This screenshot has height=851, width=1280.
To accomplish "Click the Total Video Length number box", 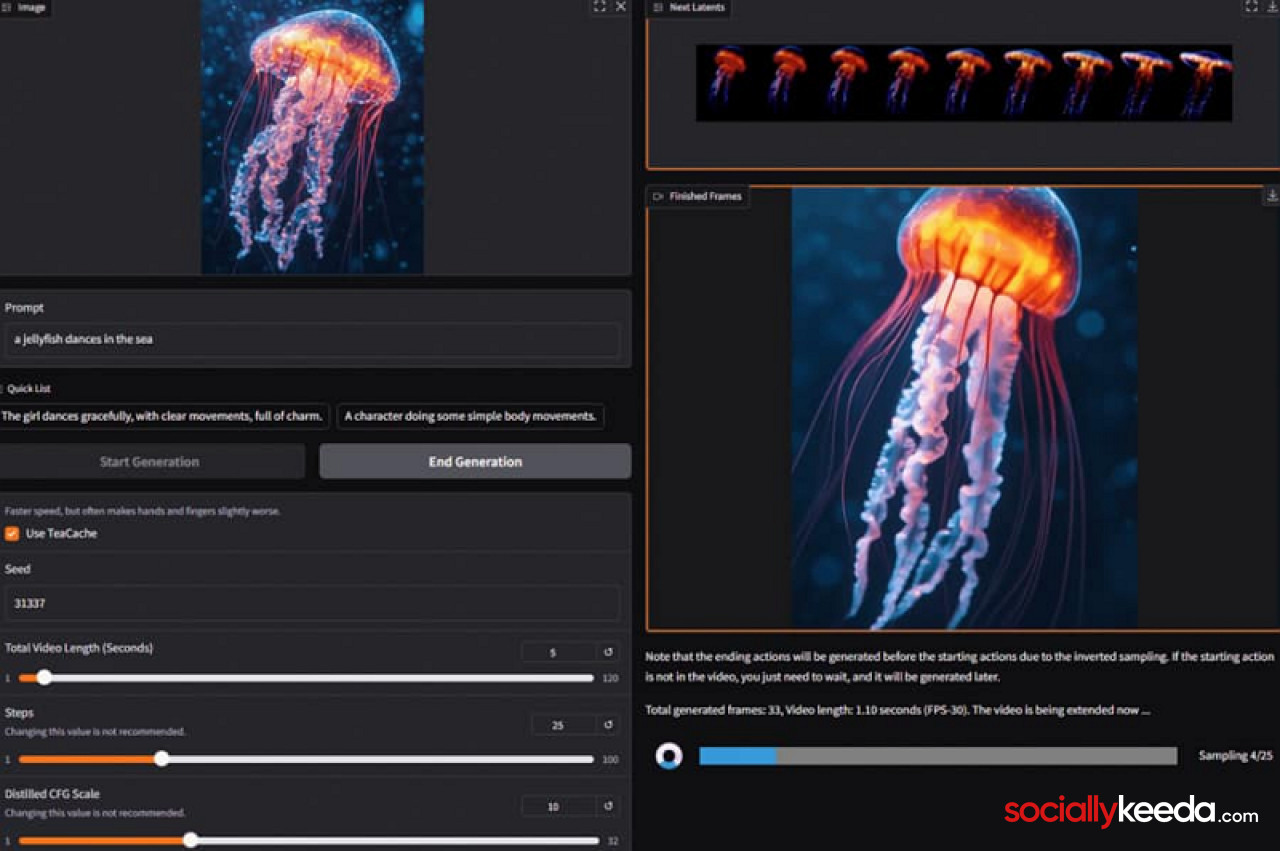I will (x=559, y=652).
